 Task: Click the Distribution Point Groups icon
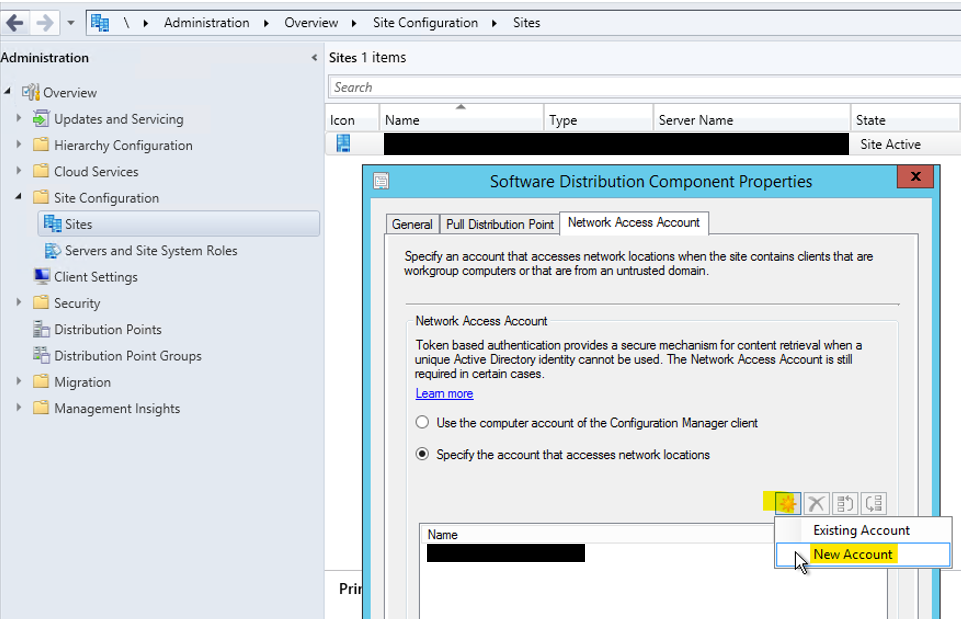[41, 355]
